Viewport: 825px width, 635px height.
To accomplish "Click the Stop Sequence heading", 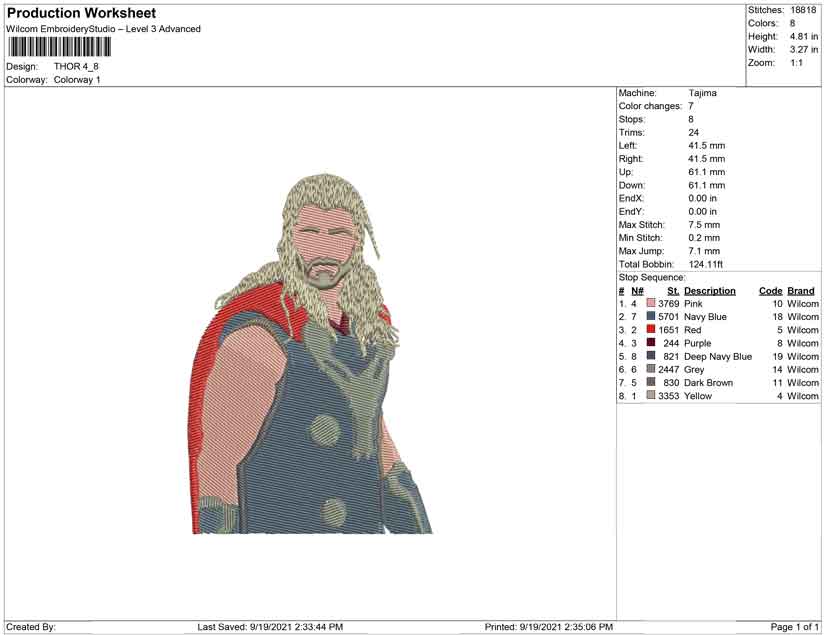I will [x=652, y=277].
